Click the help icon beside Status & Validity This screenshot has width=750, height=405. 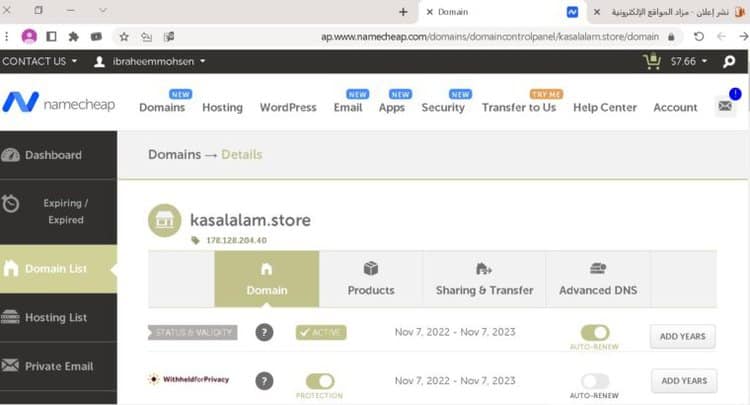(264, 332)
